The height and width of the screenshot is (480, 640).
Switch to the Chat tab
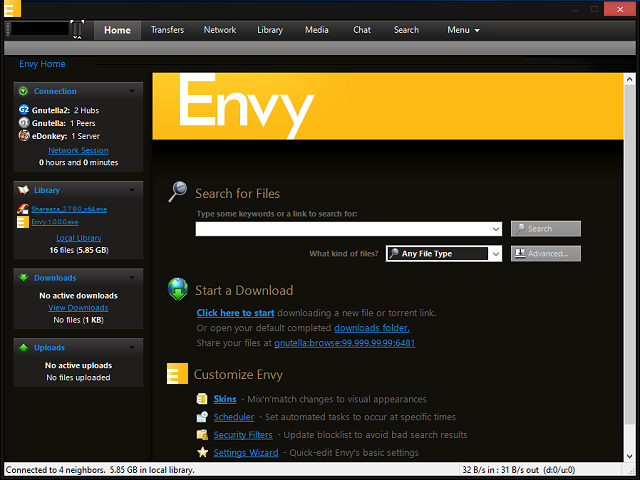click(x=362, y=30)
